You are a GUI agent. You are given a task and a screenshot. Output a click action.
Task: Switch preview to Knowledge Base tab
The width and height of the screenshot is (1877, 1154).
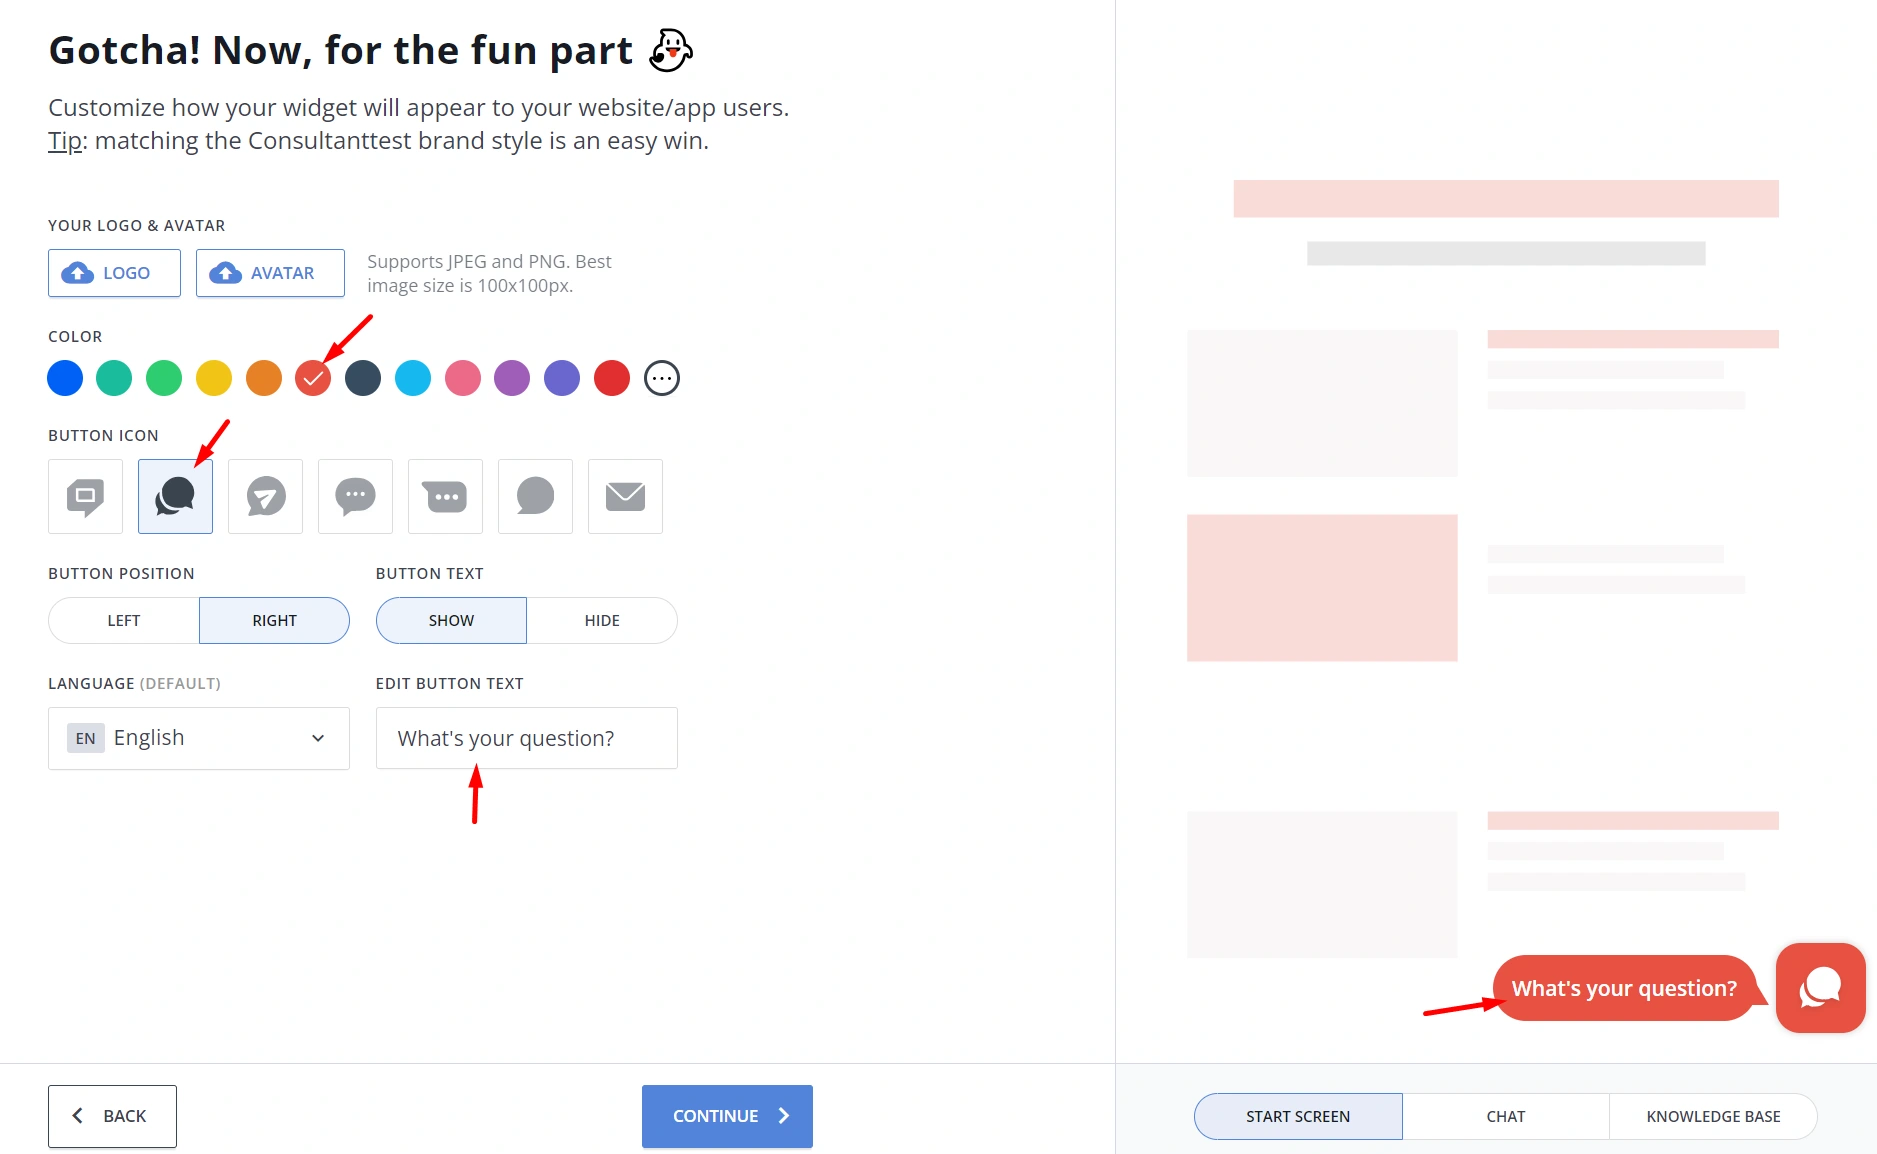click(1713, 1116)
